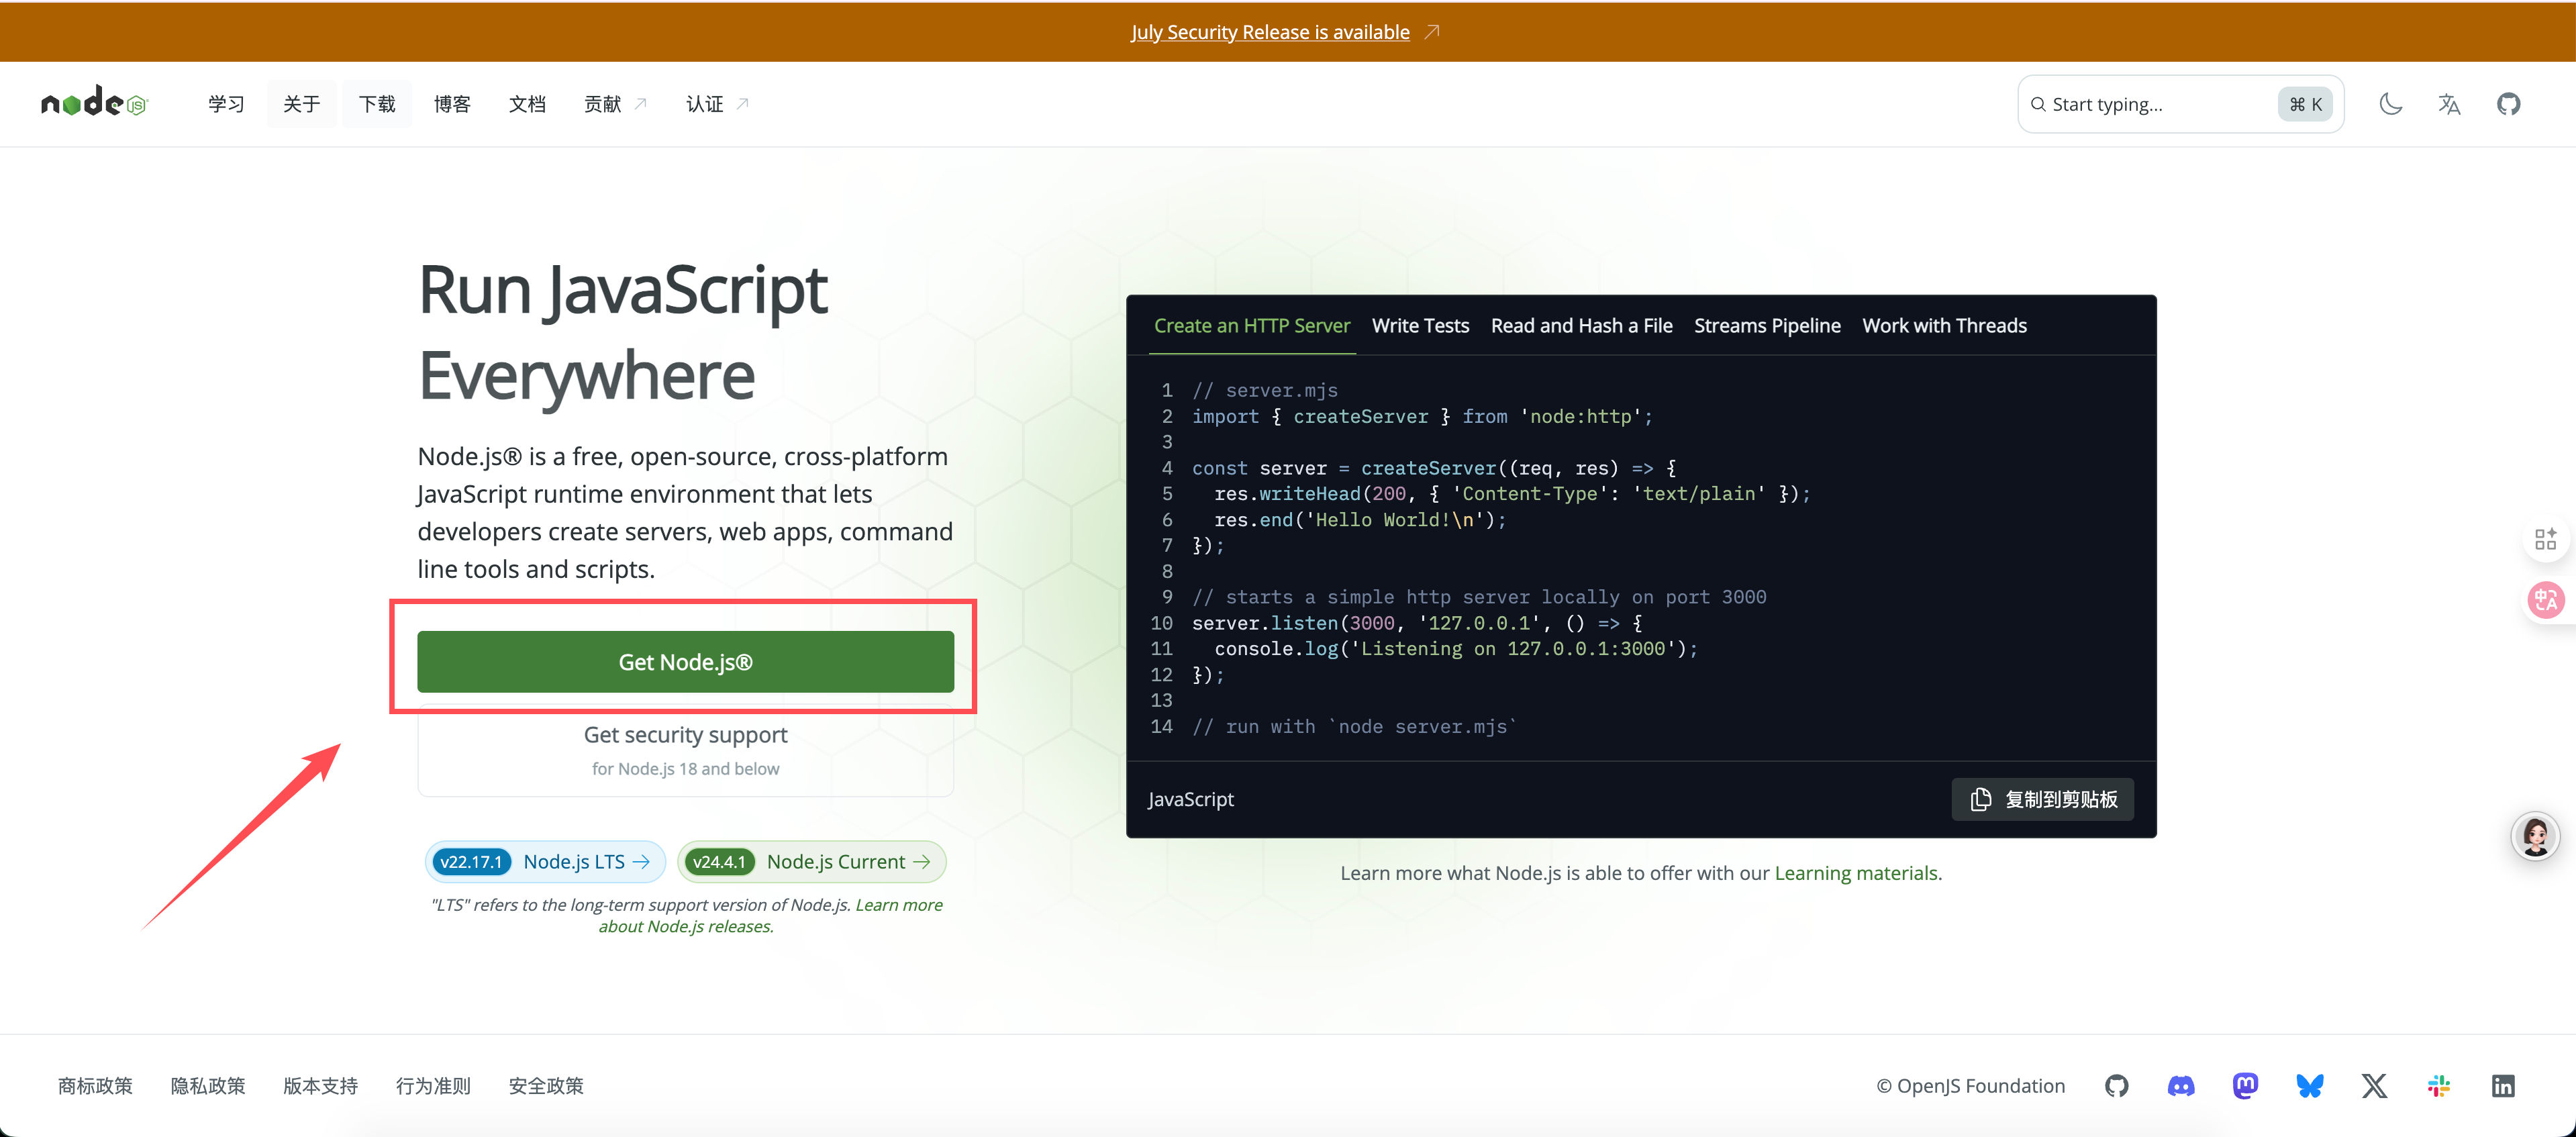This screenshot has height=1137, width=2576.
Task: Open the 下载 menu item
Action: pos(377,104)
